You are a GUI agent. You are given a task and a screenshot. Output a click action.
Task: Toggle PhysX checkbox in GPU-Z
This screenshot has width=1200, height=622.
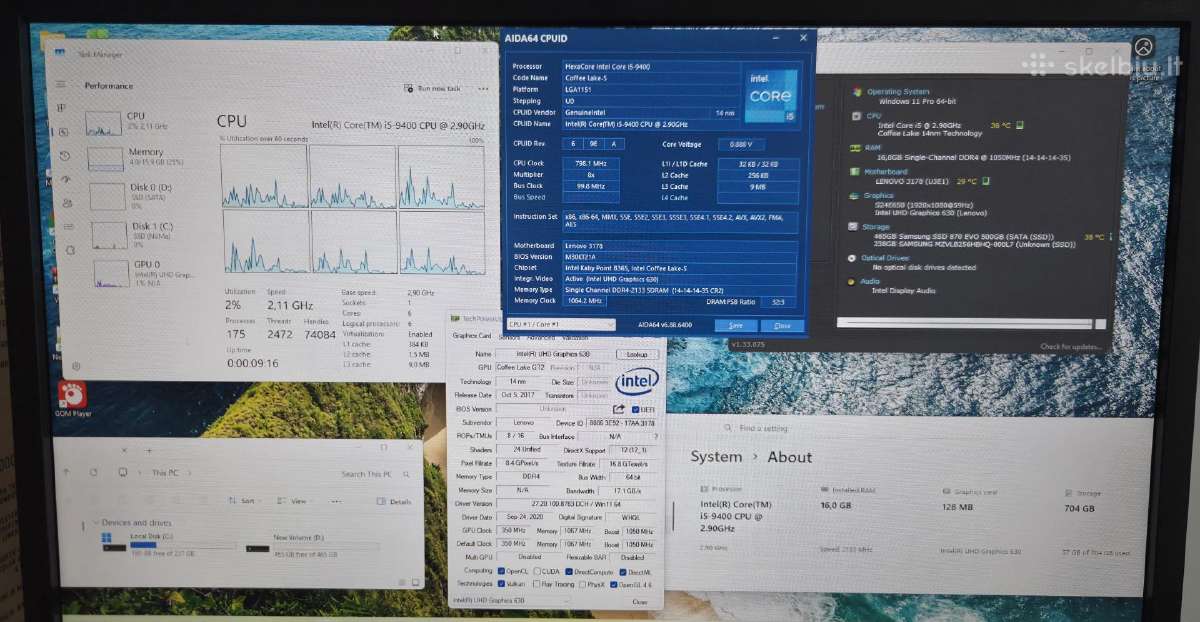point(583,583)
